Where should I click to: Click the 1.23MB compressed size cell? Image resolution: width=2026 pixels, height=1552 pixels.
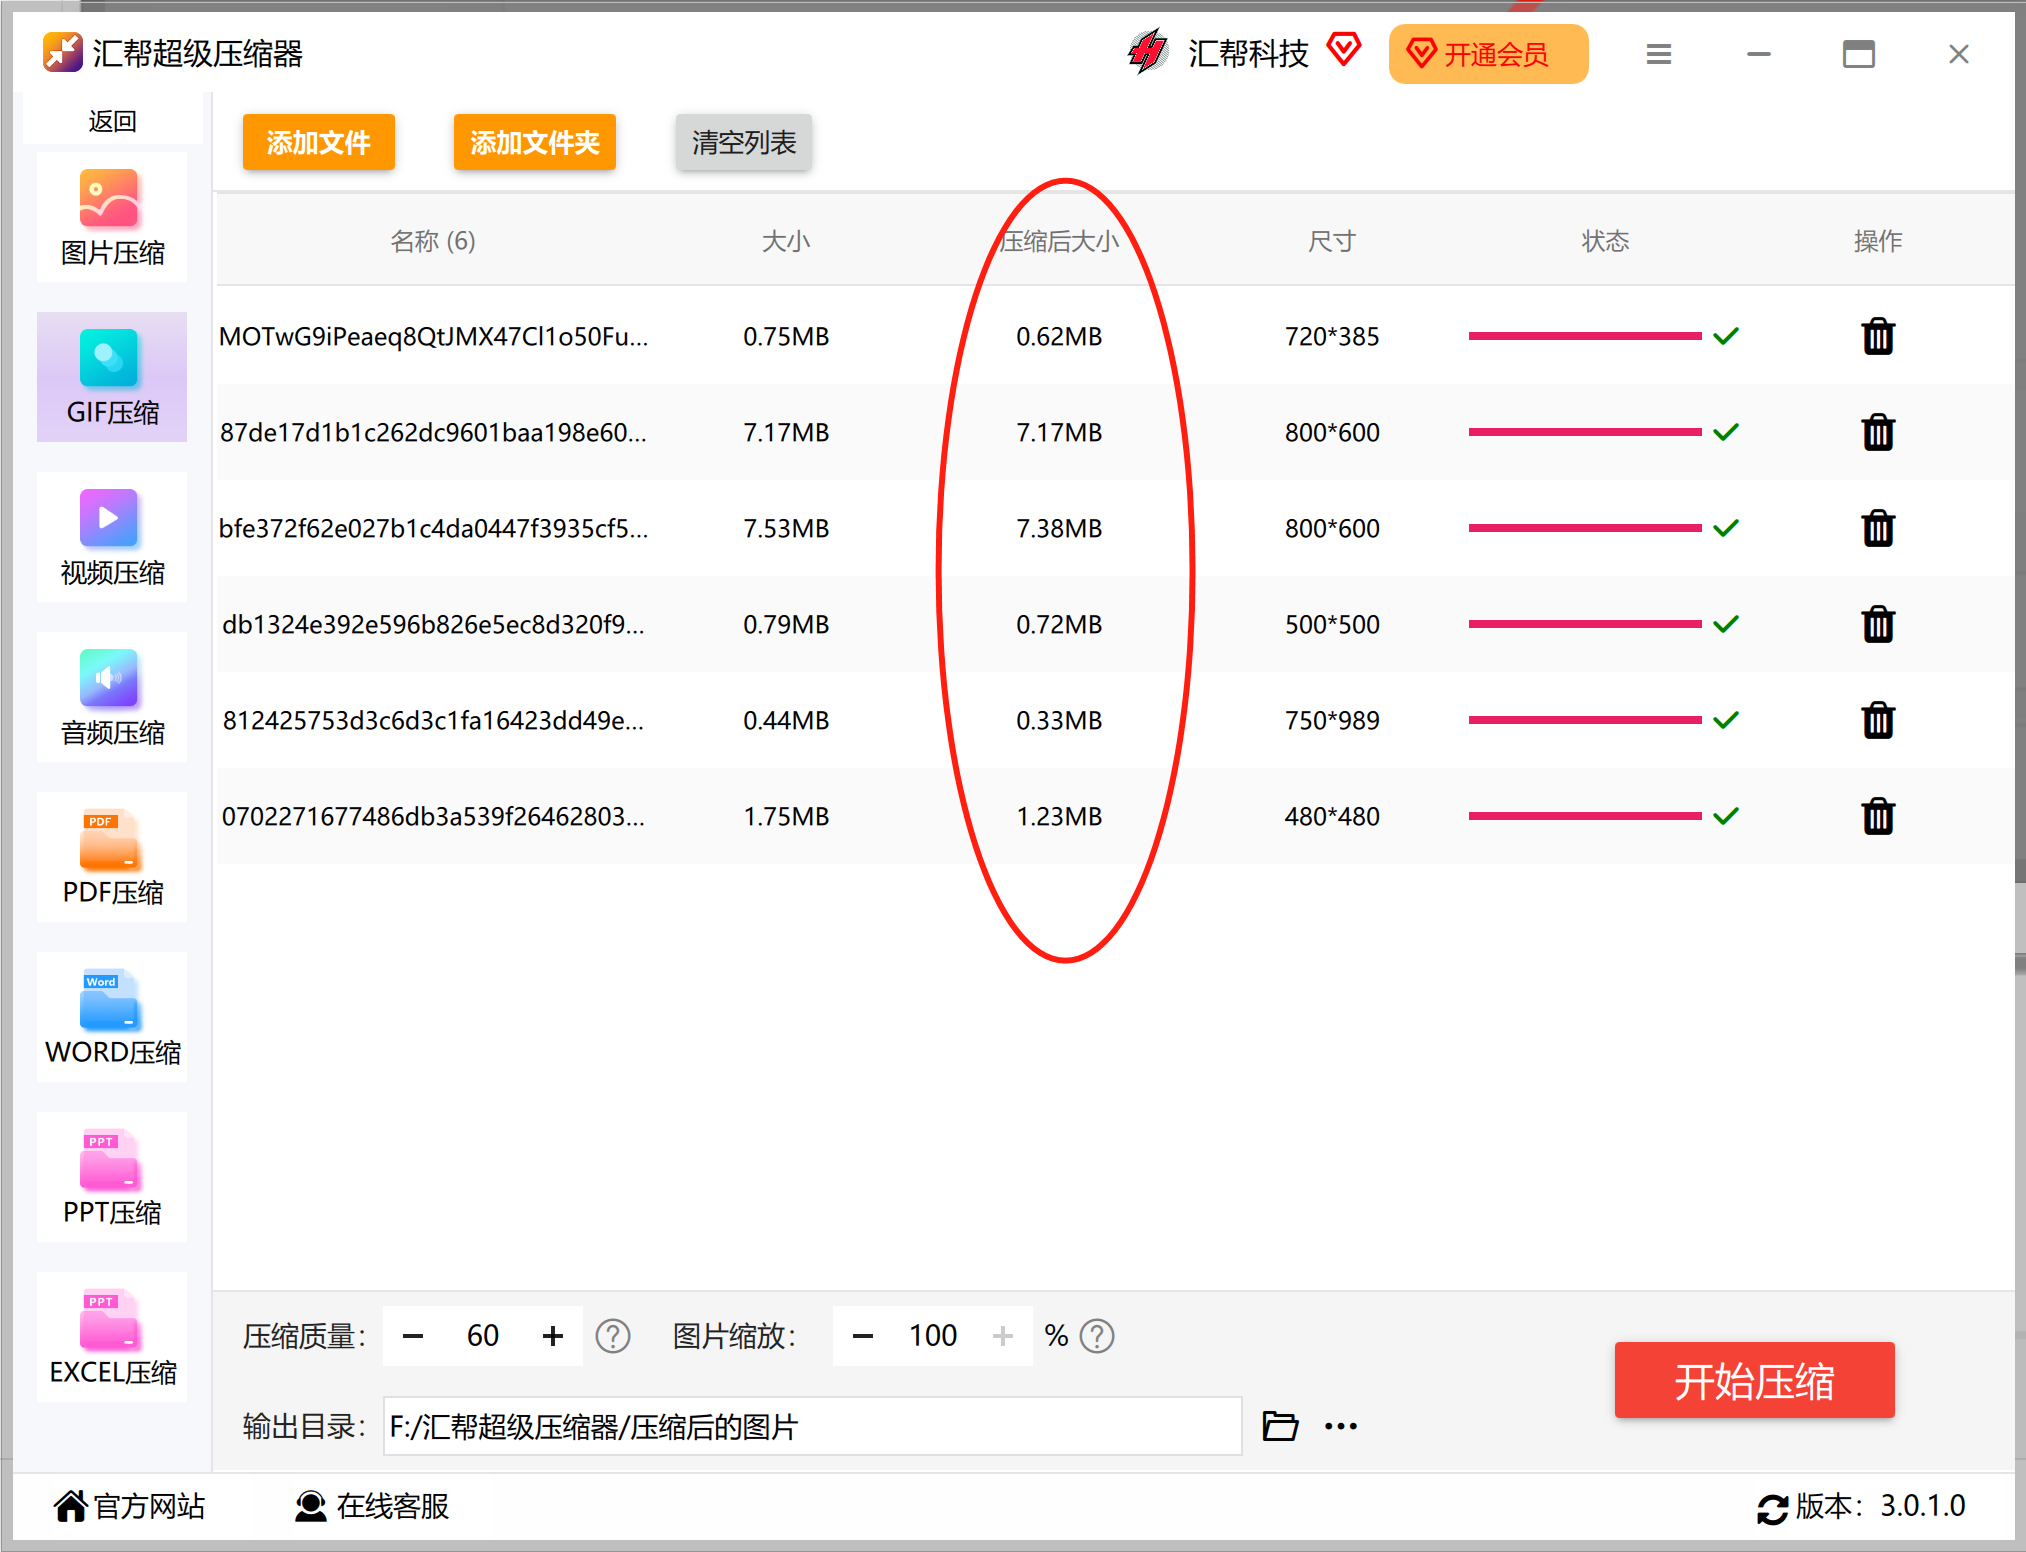point(1059,816)
